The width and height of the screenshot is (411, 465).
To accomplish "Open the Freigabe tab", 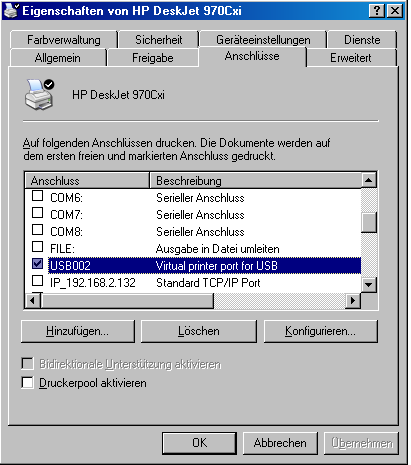I will point(153,58).
